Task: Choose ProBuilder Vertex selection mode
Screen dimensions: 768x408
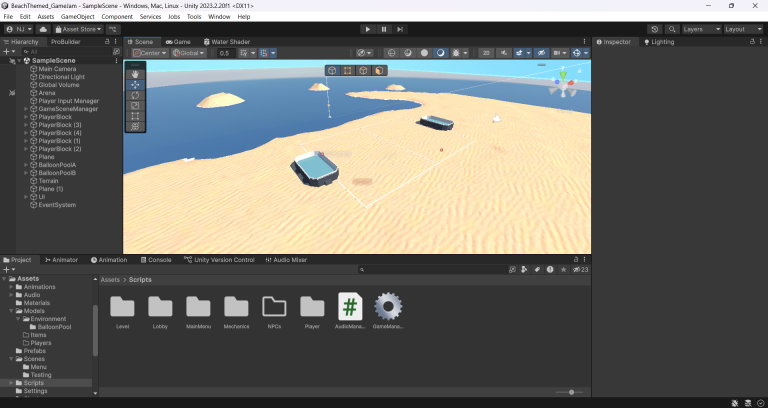Action: (347, 71)
